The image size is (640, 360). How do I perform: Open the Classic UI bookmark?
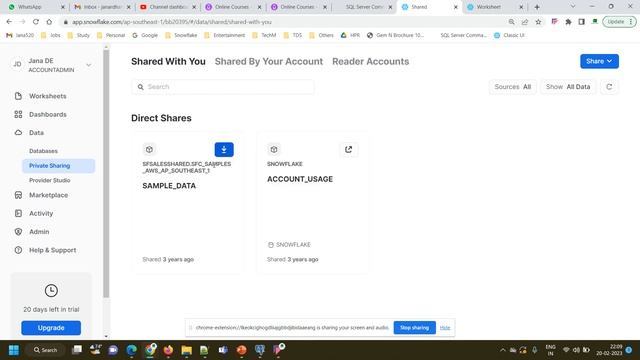point(509,35)
